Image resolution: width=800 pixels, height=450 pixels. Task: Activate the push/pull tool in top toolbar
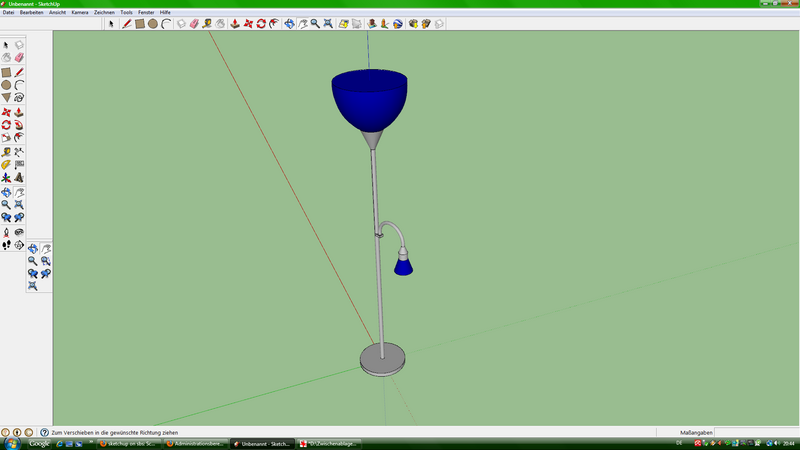234,23
